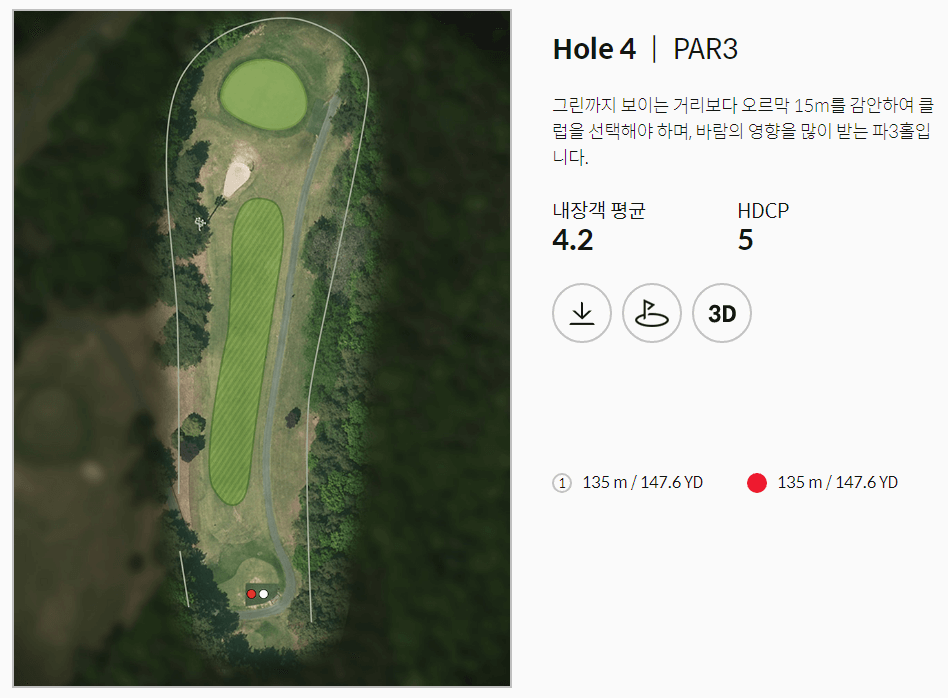
Task: Click the HDCP 5 value
Action: 745,240
